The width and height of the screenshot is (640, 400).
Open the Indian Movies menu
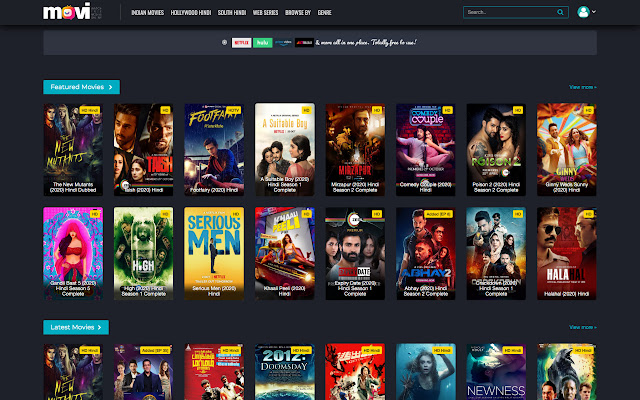pos(148,13)
